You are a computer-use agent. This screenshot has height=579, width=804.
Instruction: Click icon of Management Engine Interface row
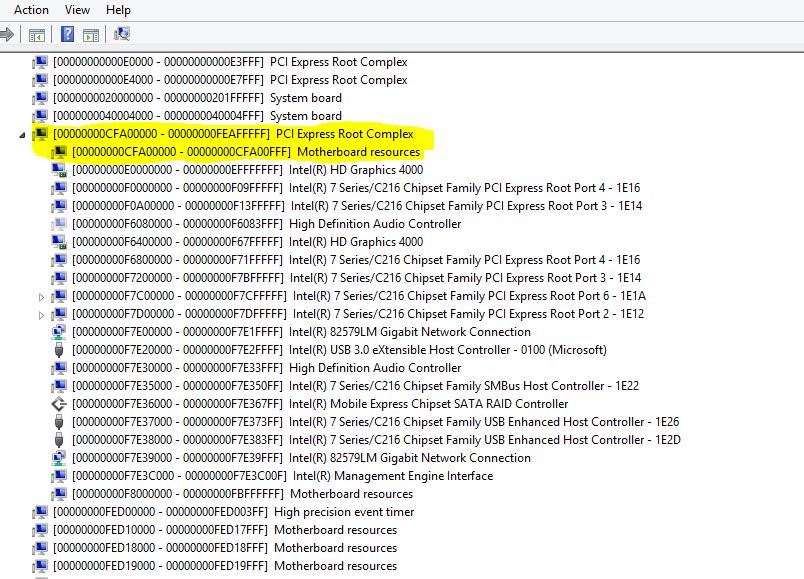tap(59, 476)
